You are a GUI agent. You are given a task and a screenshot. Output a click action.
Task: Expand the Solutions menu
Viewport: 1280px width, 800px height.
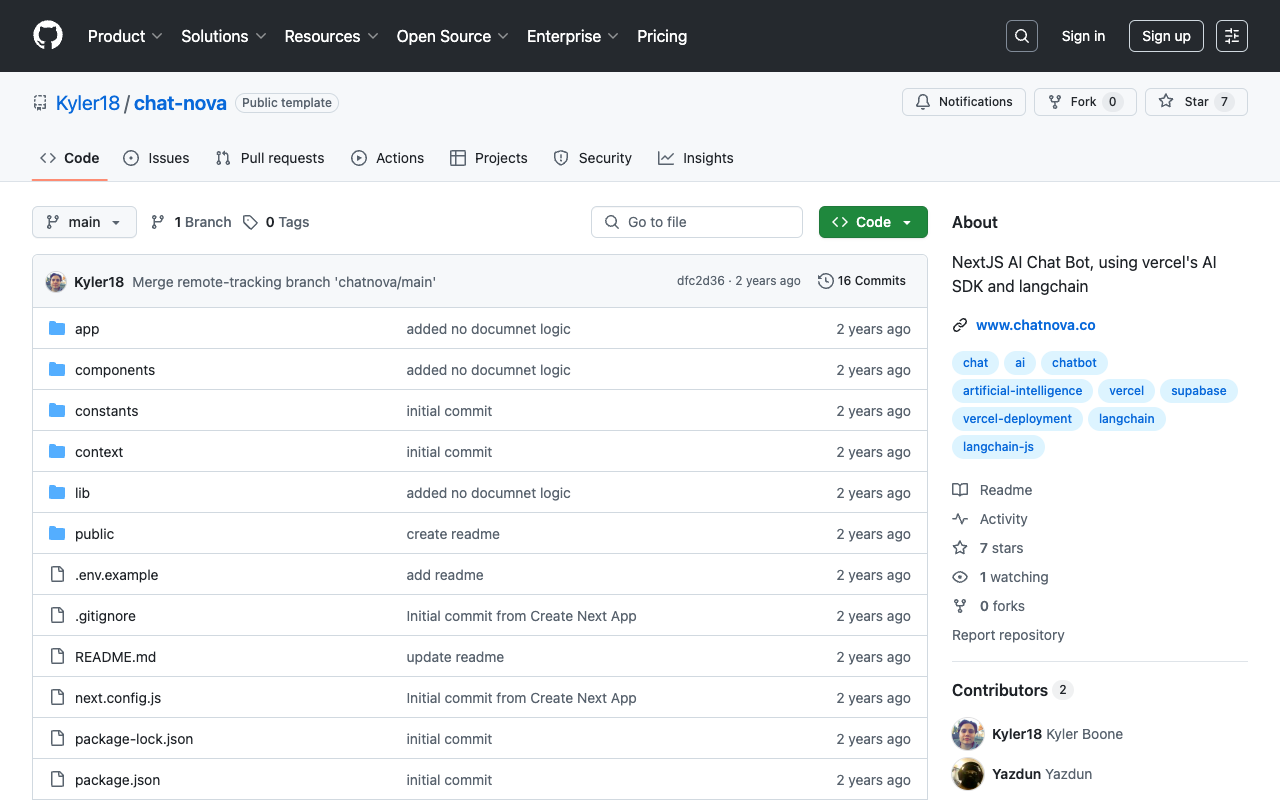click(224, 36)
